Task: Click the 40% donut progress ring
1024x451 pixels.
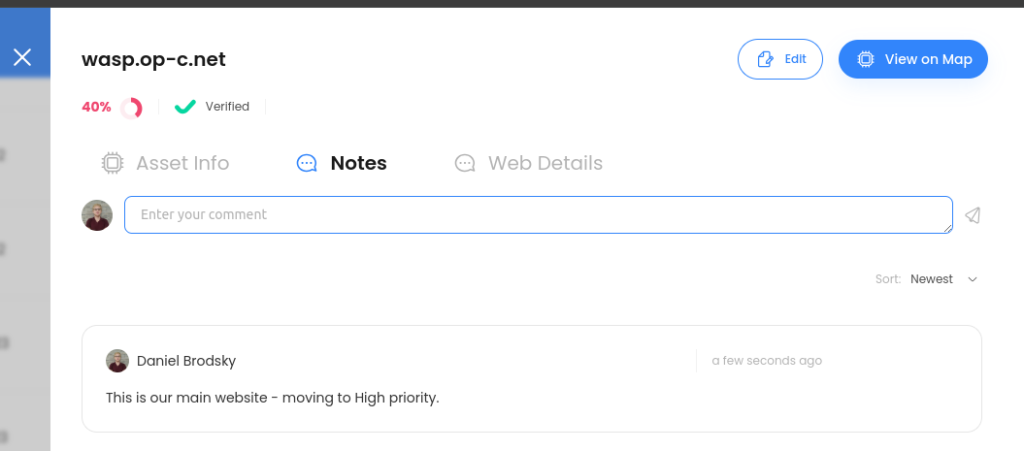Action: [x=131, y=107]
